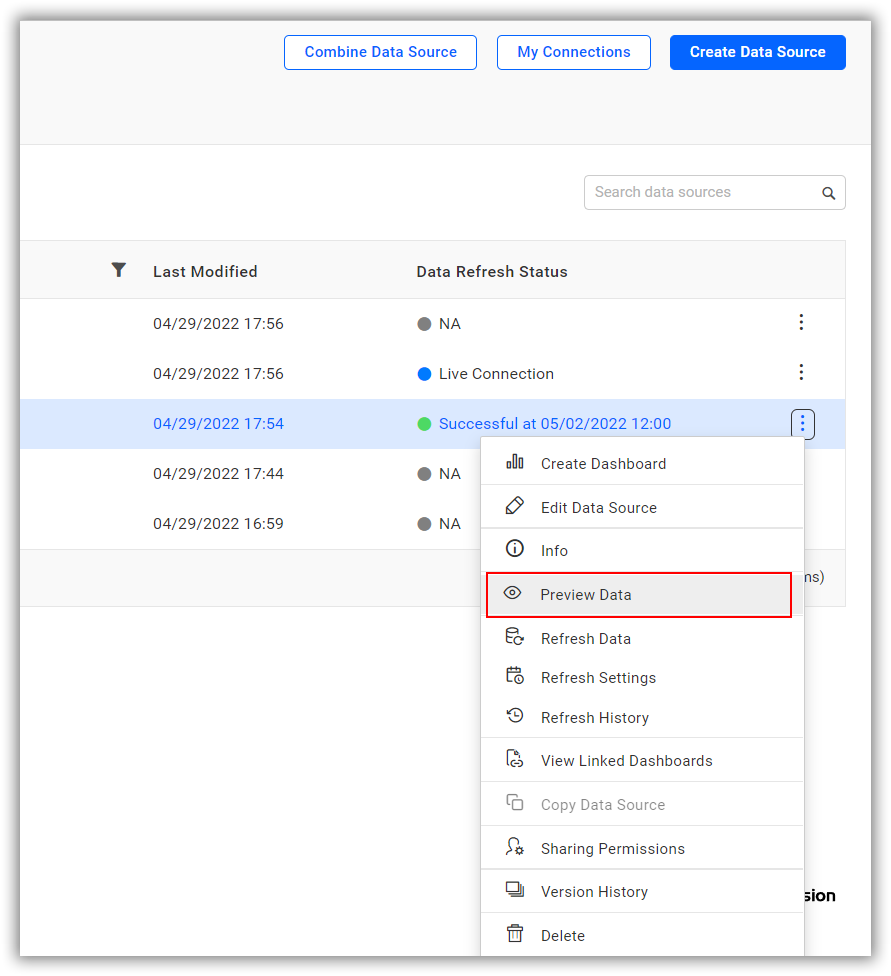Choose Delete from the context menu
This screenshot has width=891, height=976.
[642, 935]
